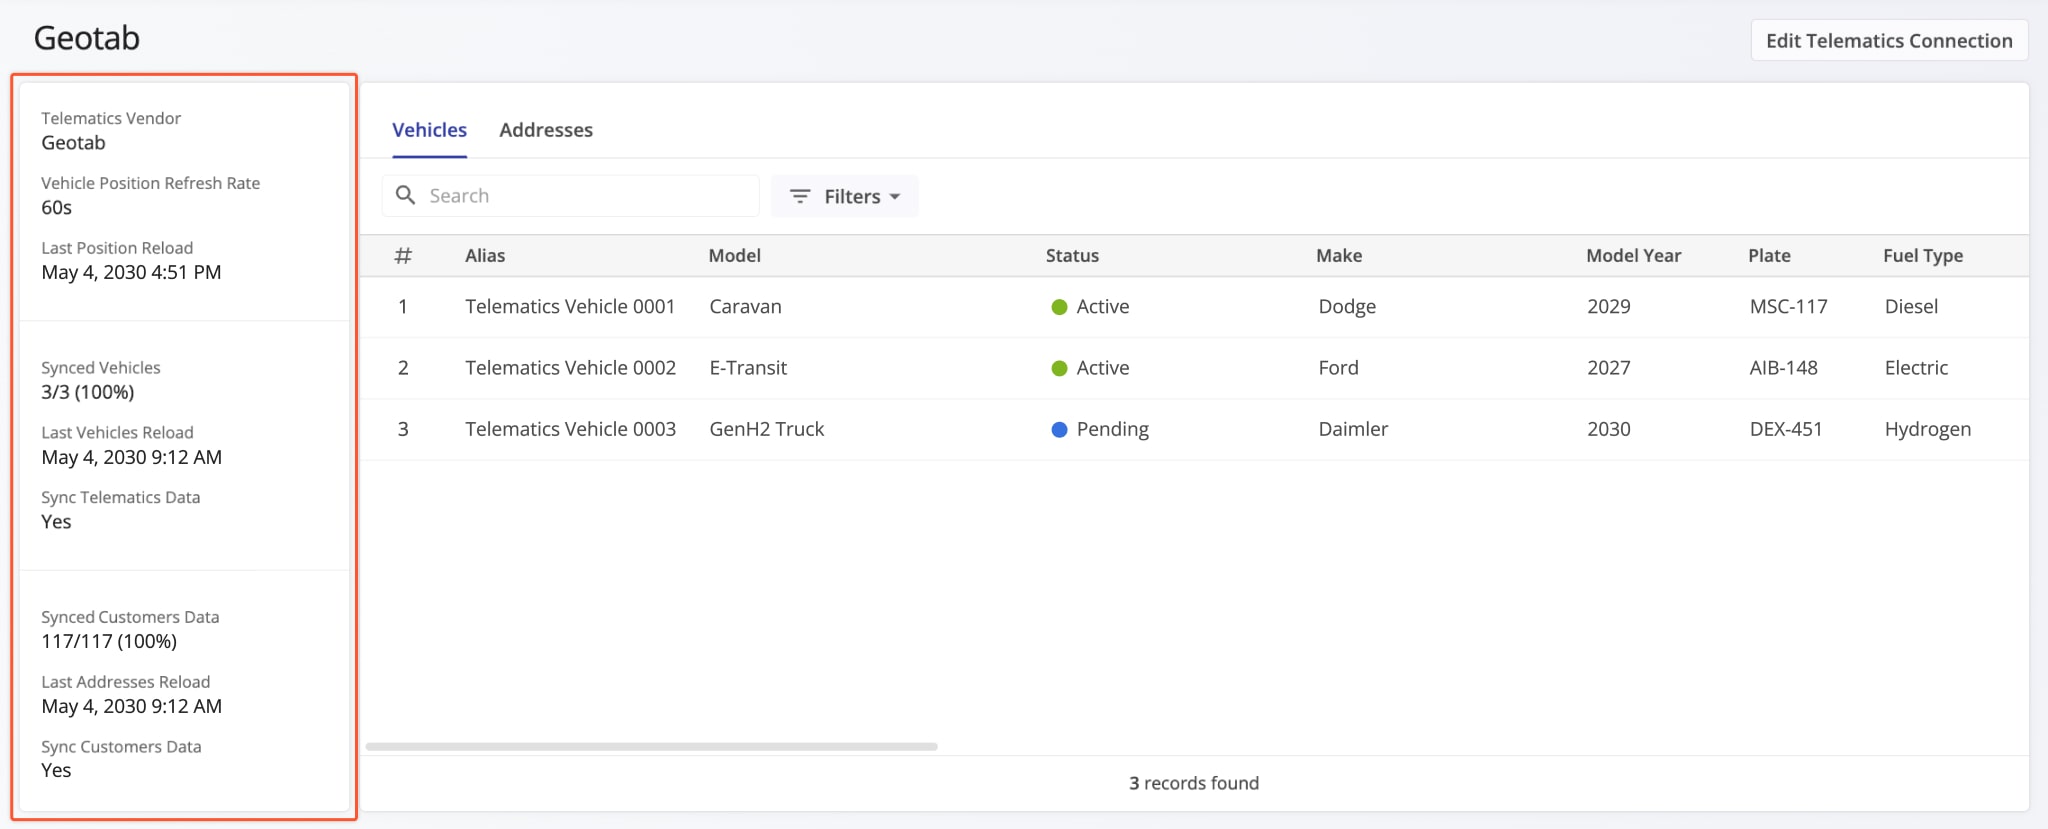
Task: Click Yes under Sync Customers Data
Action: [56, 770]
